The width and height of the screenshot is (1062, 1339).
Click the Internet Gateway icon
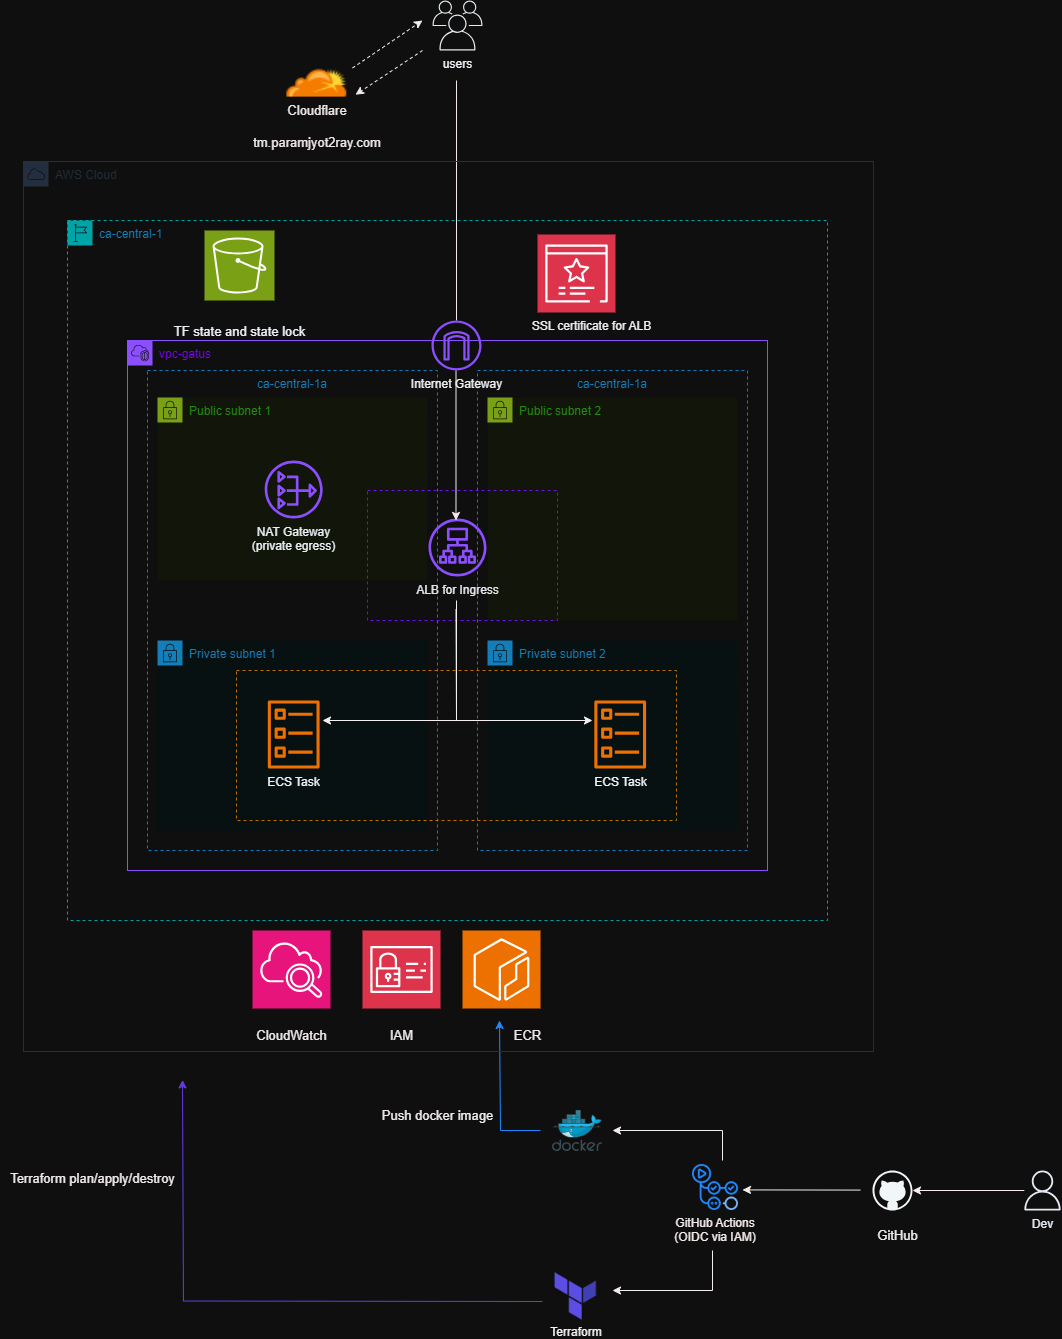pyautogui.click(x=456, y=346)
